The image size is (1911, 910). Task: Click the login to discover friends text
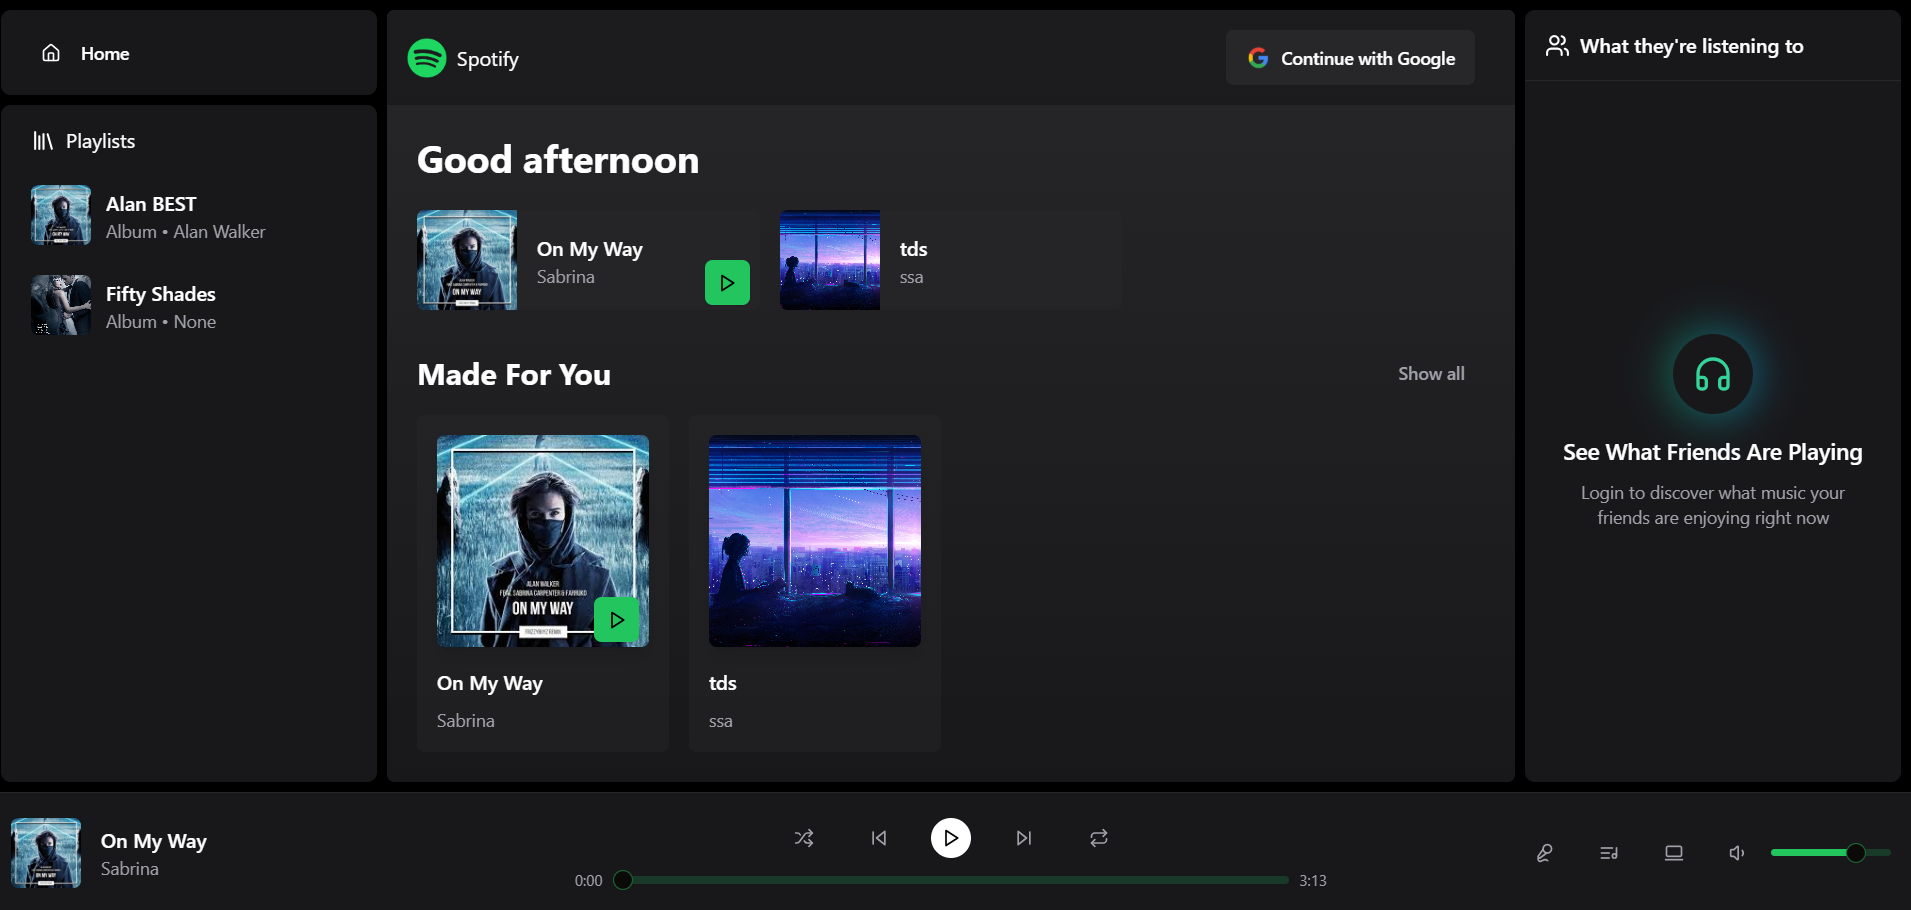(x=1713, y=505)
